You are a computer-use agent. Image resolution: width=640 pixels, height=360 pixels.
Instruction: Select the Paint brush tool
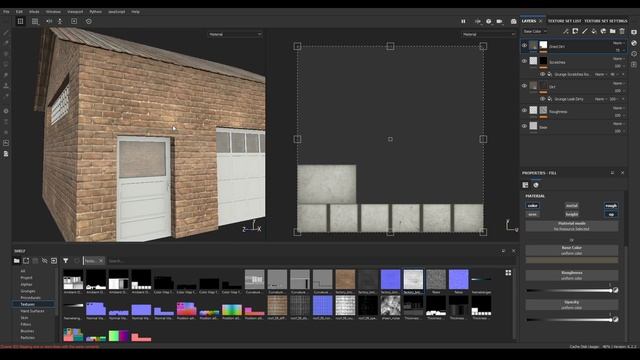(x=6, y=33)
